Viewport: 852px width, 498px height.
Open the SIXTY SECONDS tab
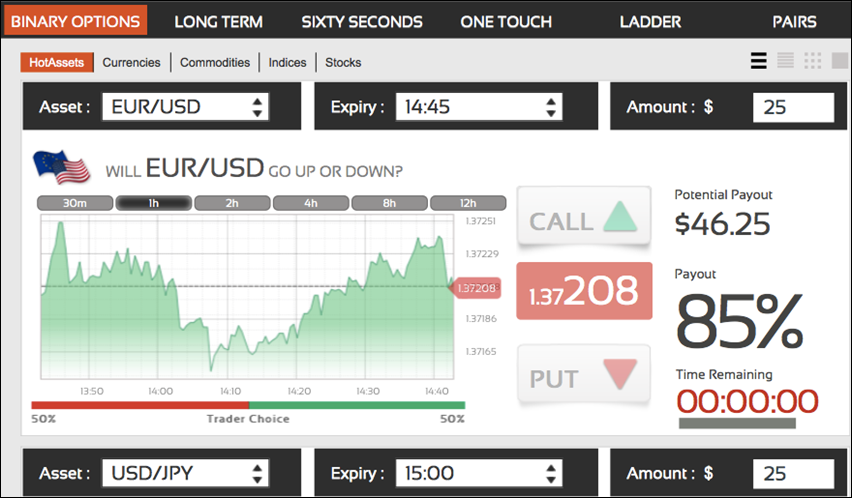tap(361, 21)
